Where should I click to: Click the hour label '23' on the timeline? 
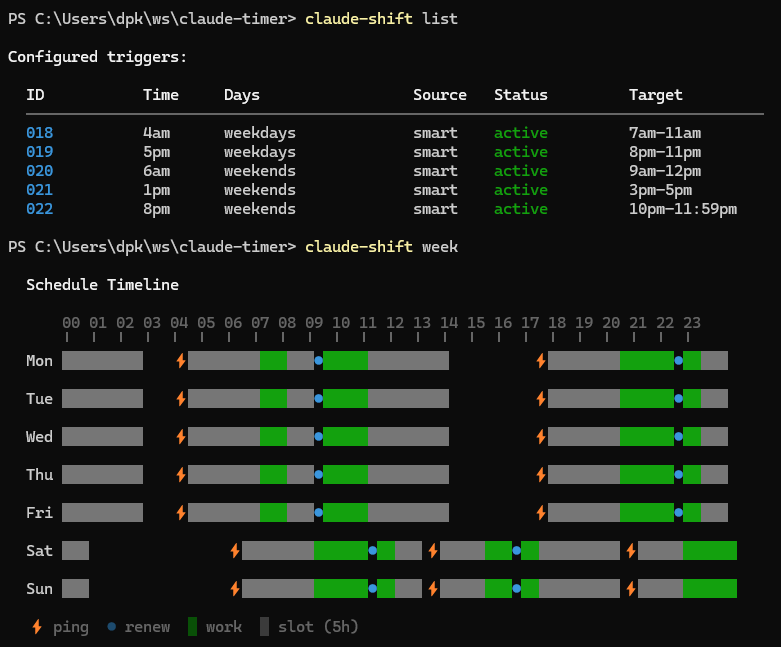click(x=692, y=323)
